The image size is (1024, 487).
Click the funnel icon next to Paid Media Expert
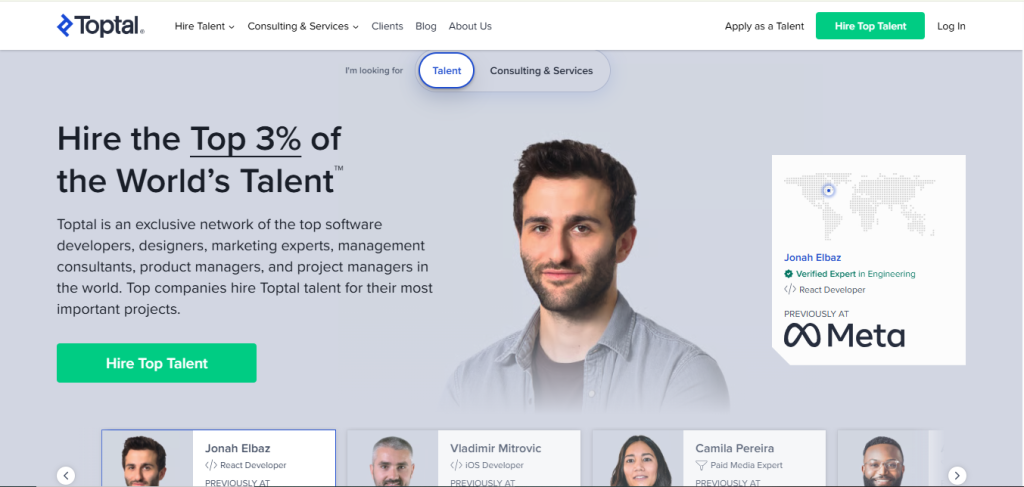click(701, 465)
